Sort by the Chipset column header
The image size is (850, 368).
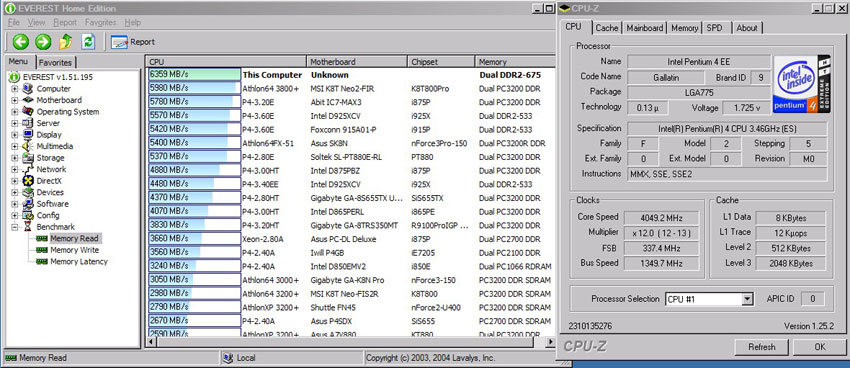[x=441, y=61]
